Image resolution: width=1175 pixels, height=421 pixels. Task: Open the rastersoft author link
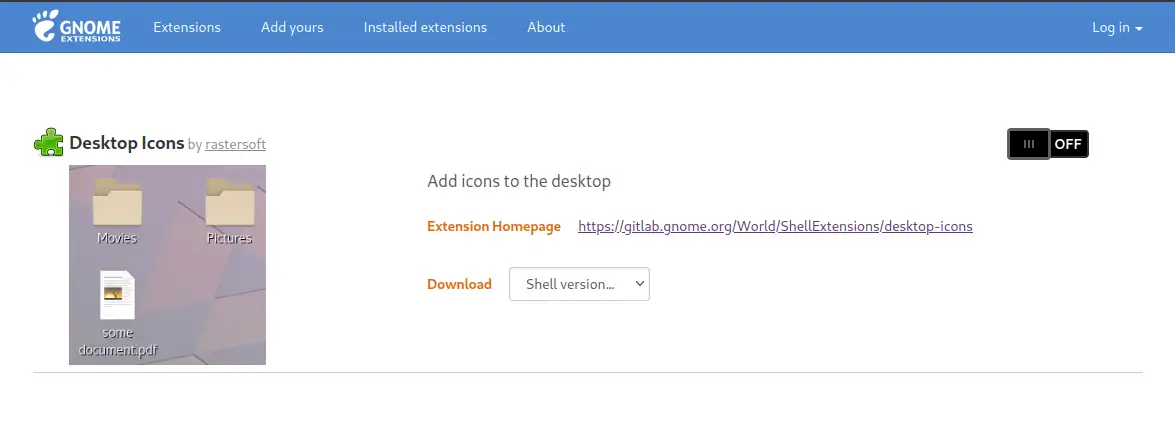tap(235, 144)
